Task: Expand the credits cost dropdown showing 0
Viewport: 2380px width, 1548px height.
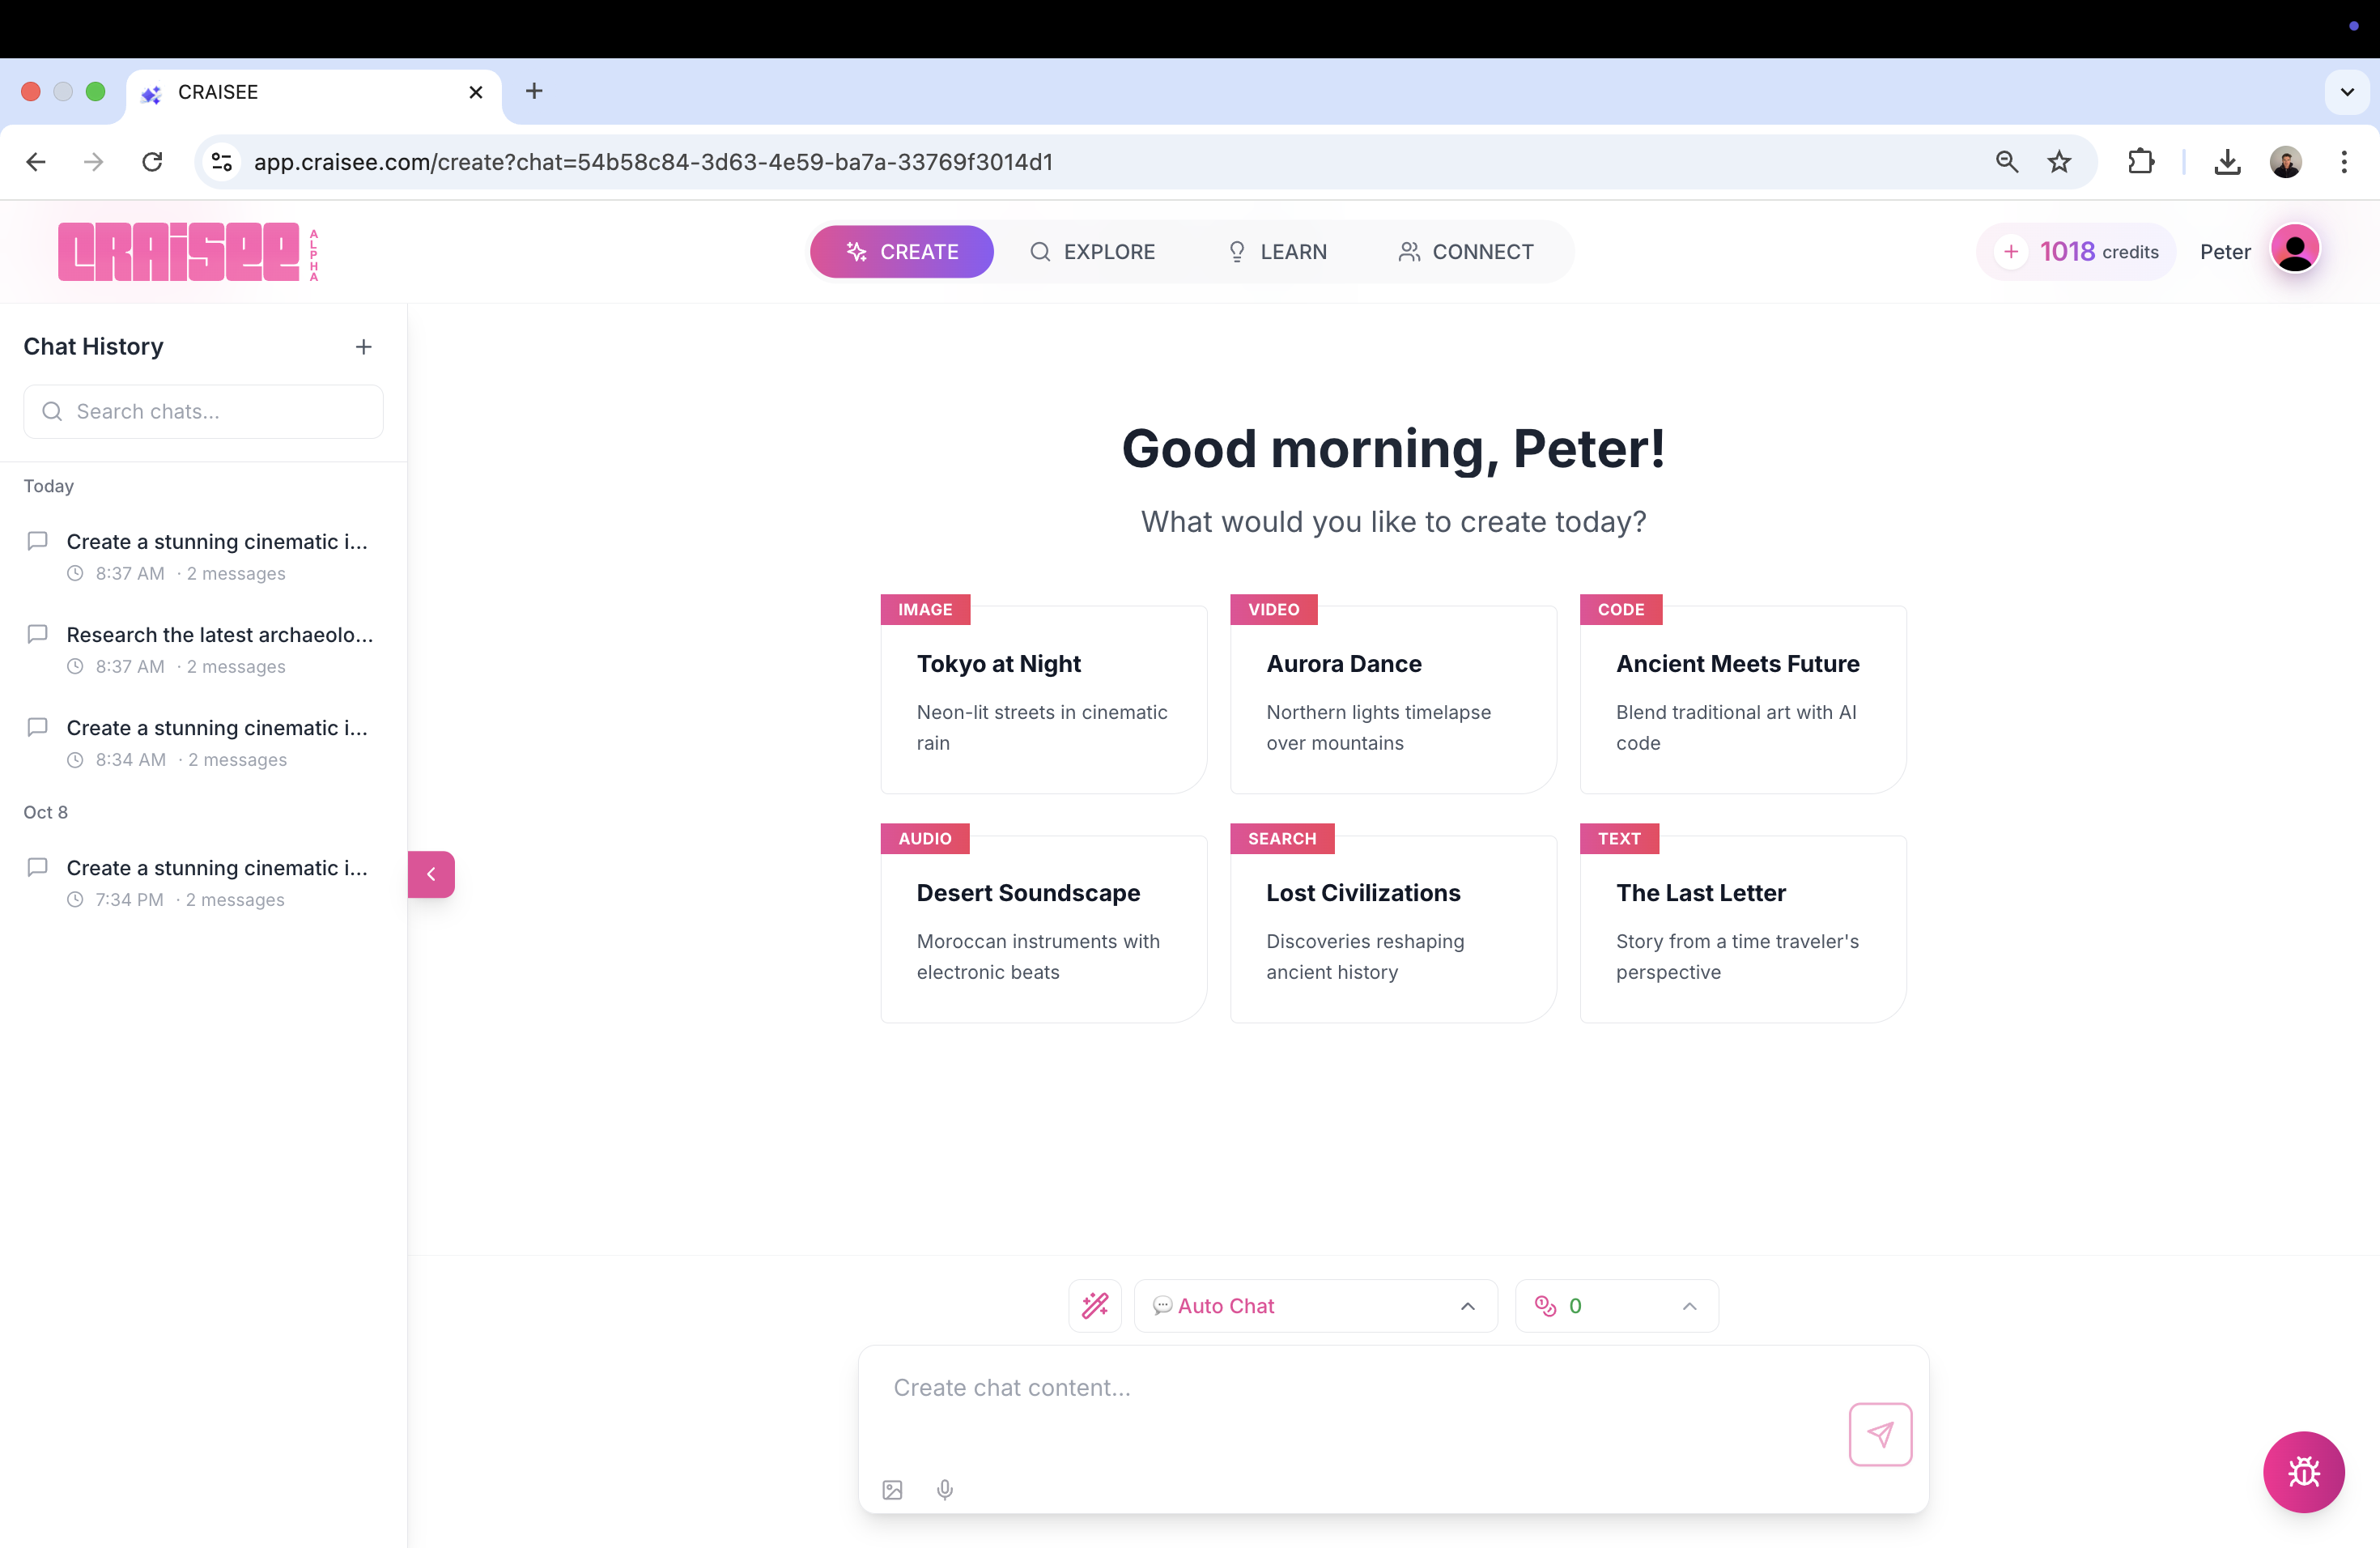Action: coord(1616,1305)
